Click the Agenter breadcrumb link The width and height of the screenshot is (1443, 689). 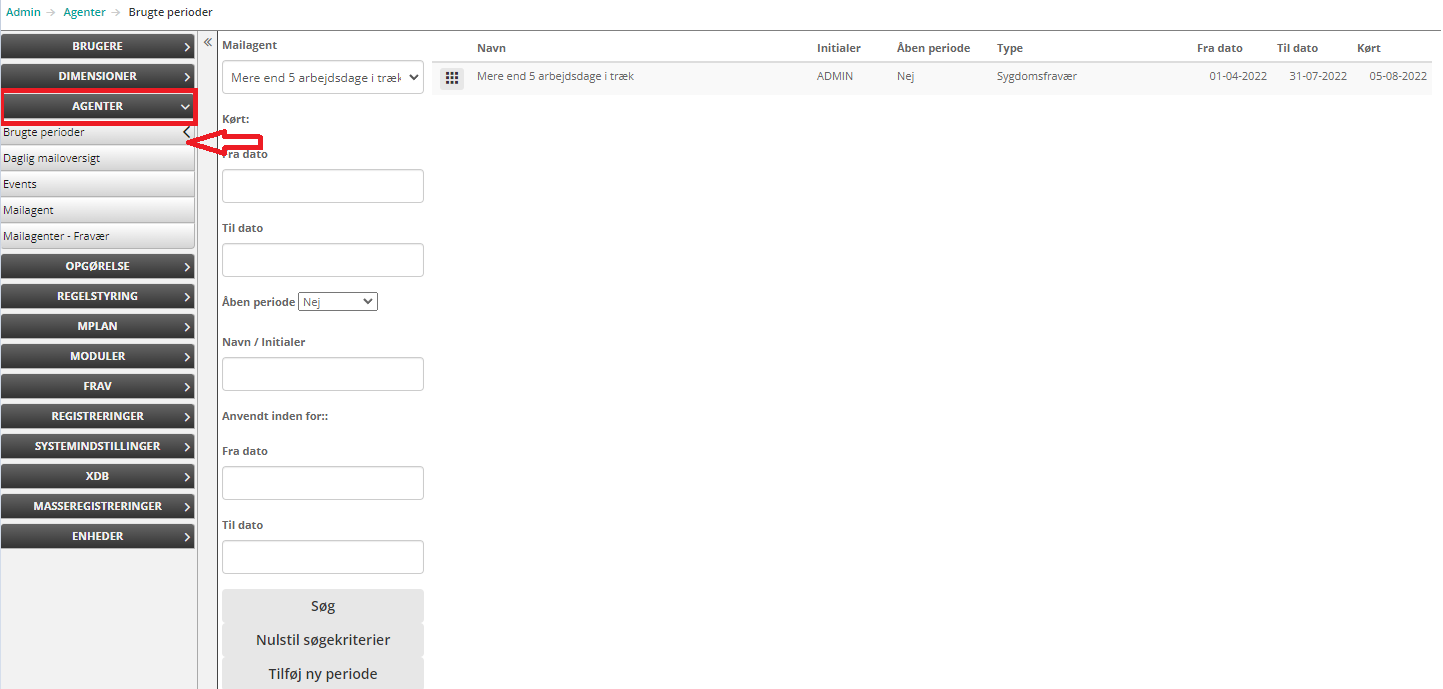click(84, 12)
